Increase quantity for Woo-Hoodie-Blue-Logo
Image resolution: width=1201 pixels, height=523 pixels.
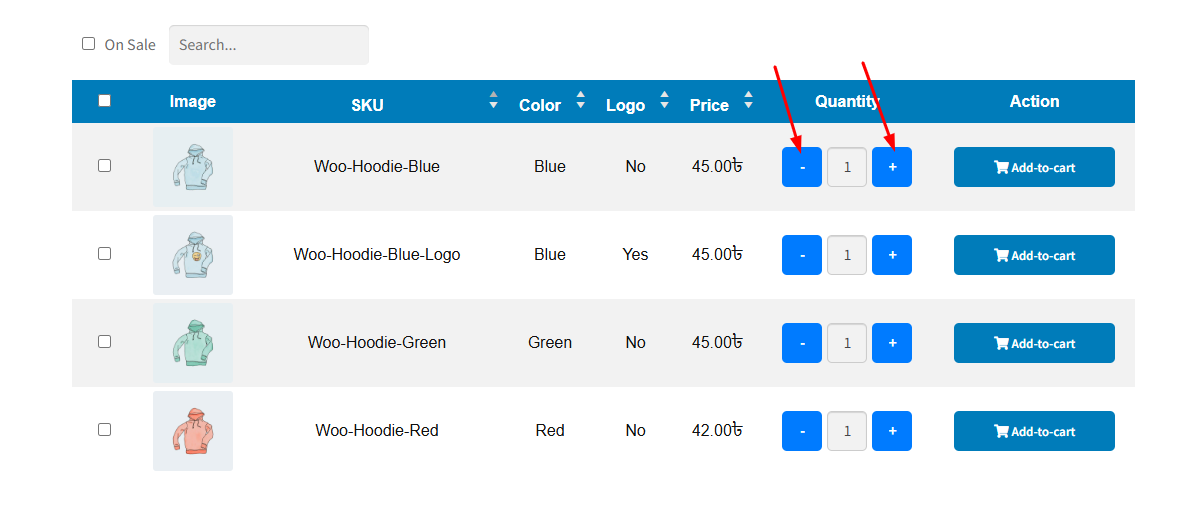coord(891,255)
